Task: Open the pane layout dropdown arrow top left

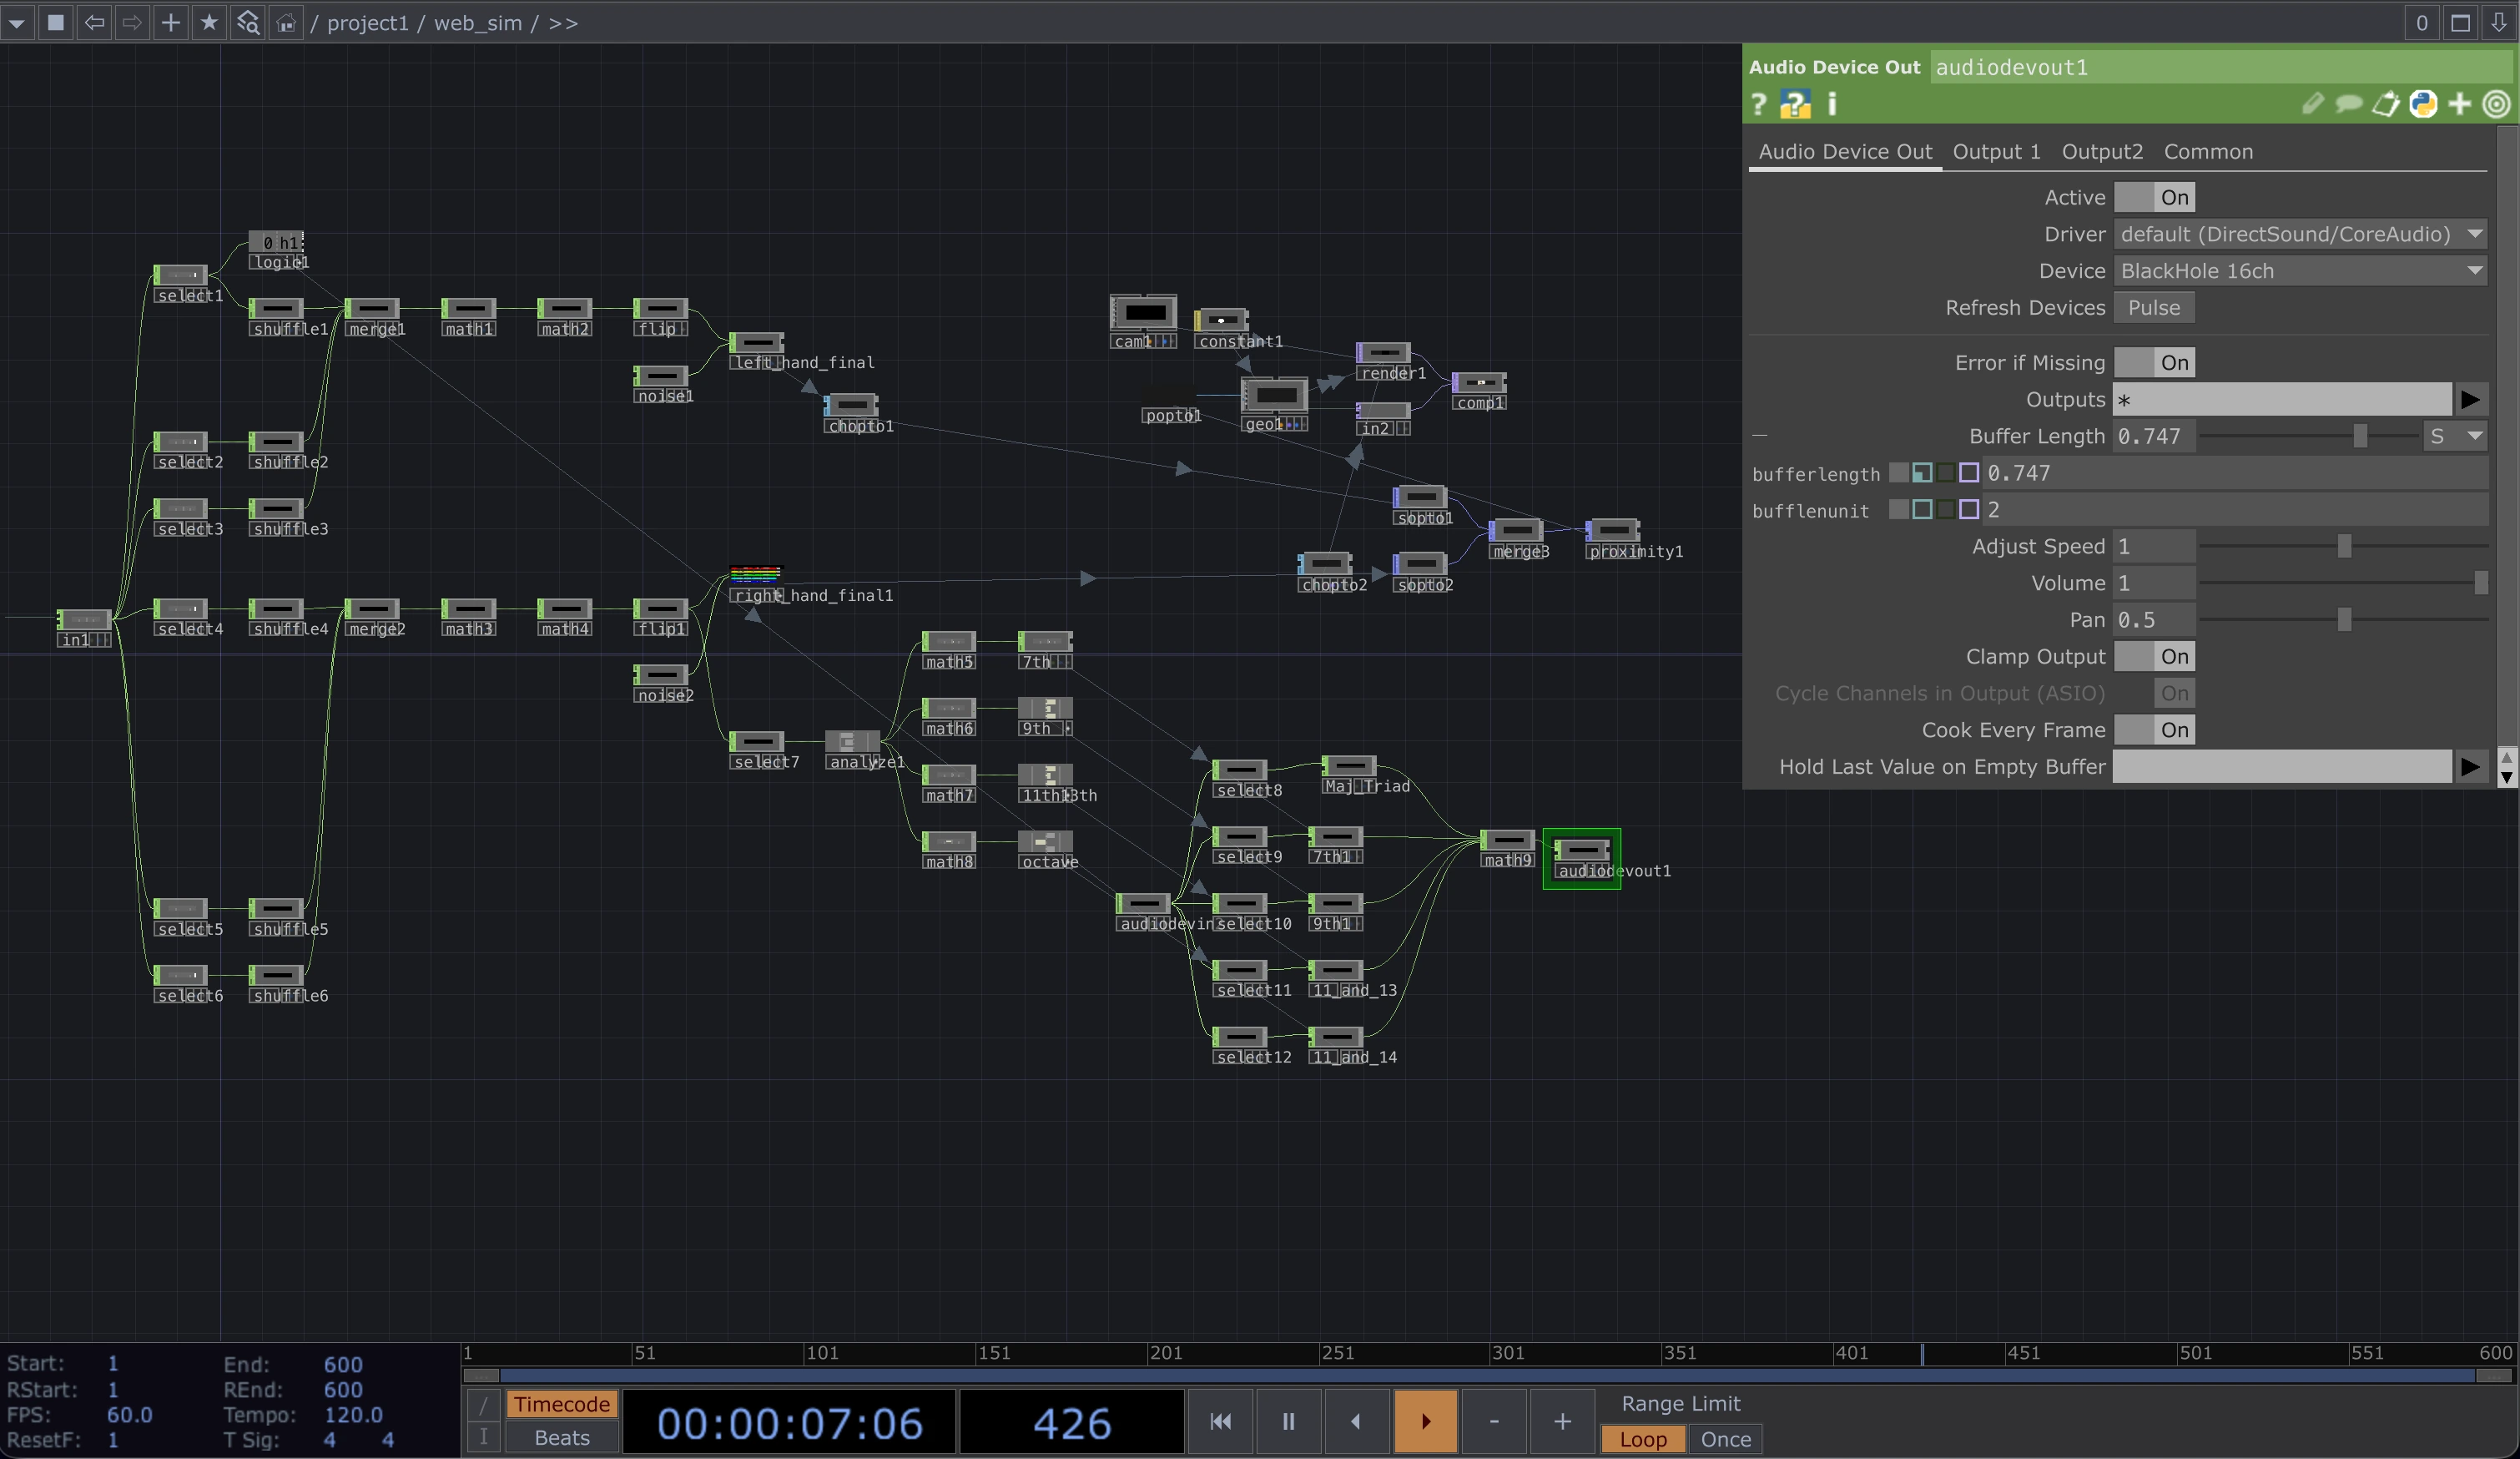Action: [x=18, y=22]
